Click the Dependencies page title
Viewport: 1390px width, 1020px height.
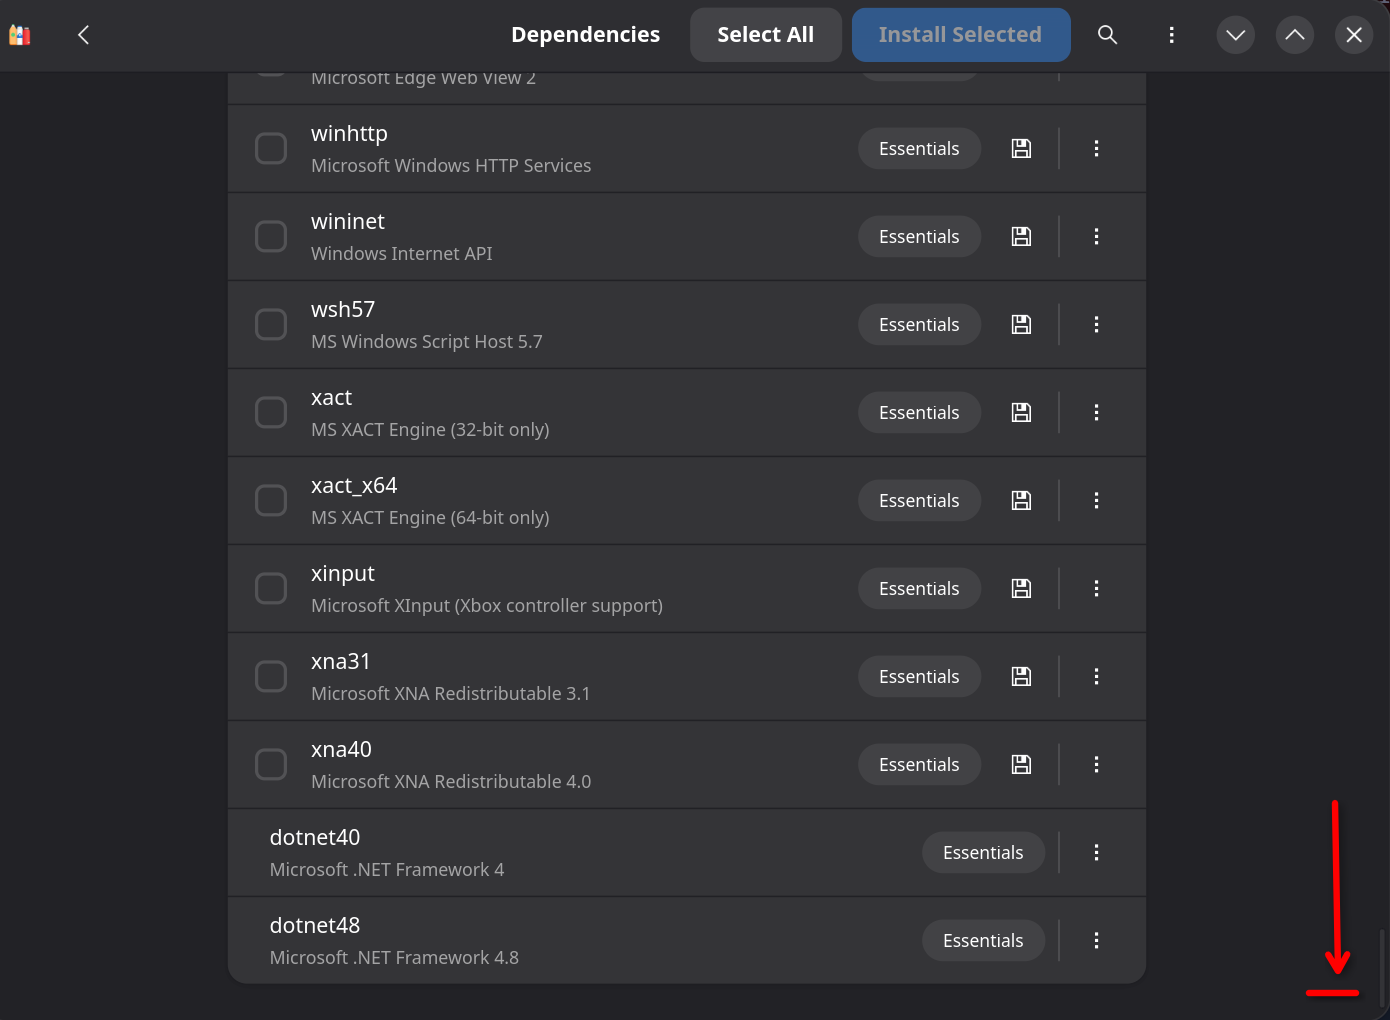[586, 35]
